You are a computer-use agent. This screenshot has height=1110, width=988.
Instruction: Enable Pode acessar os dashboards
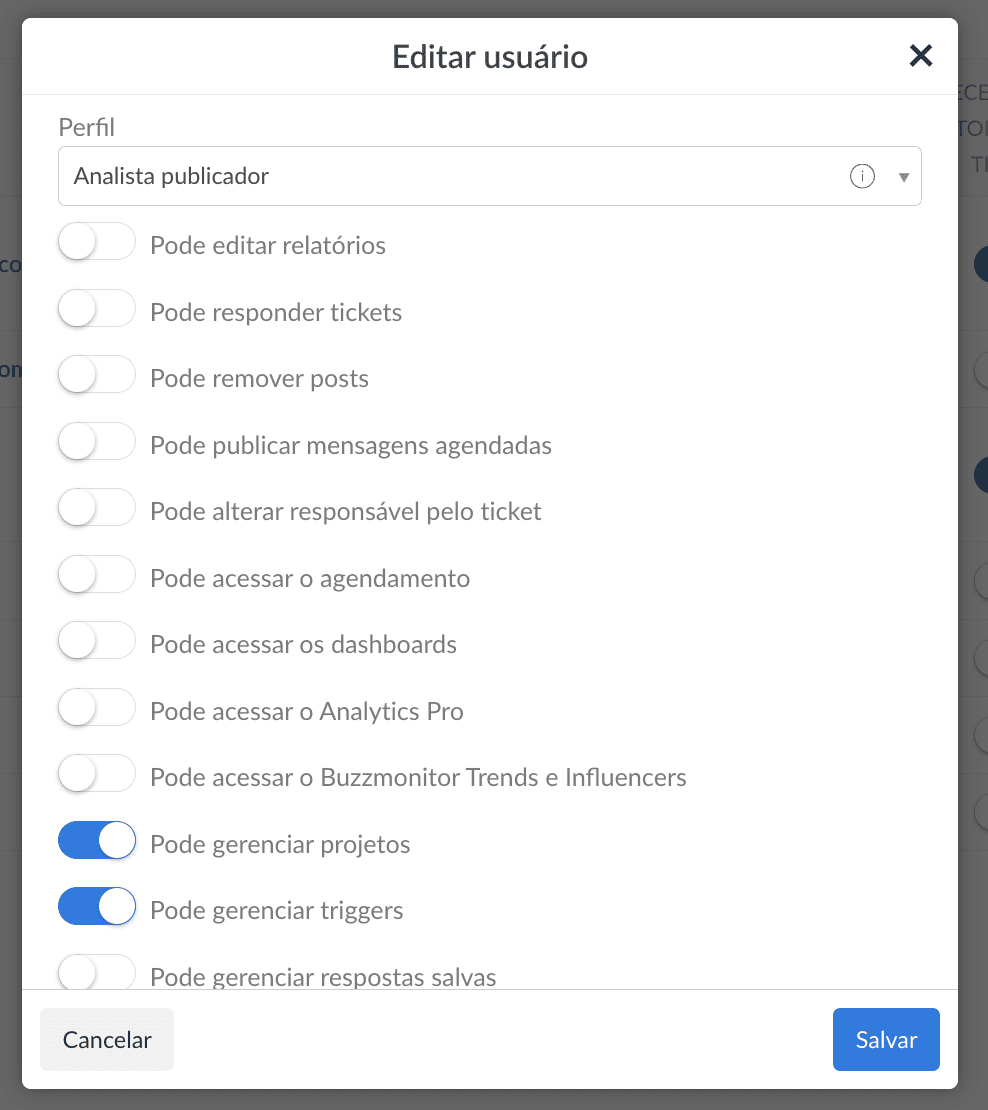pos(97,644)
